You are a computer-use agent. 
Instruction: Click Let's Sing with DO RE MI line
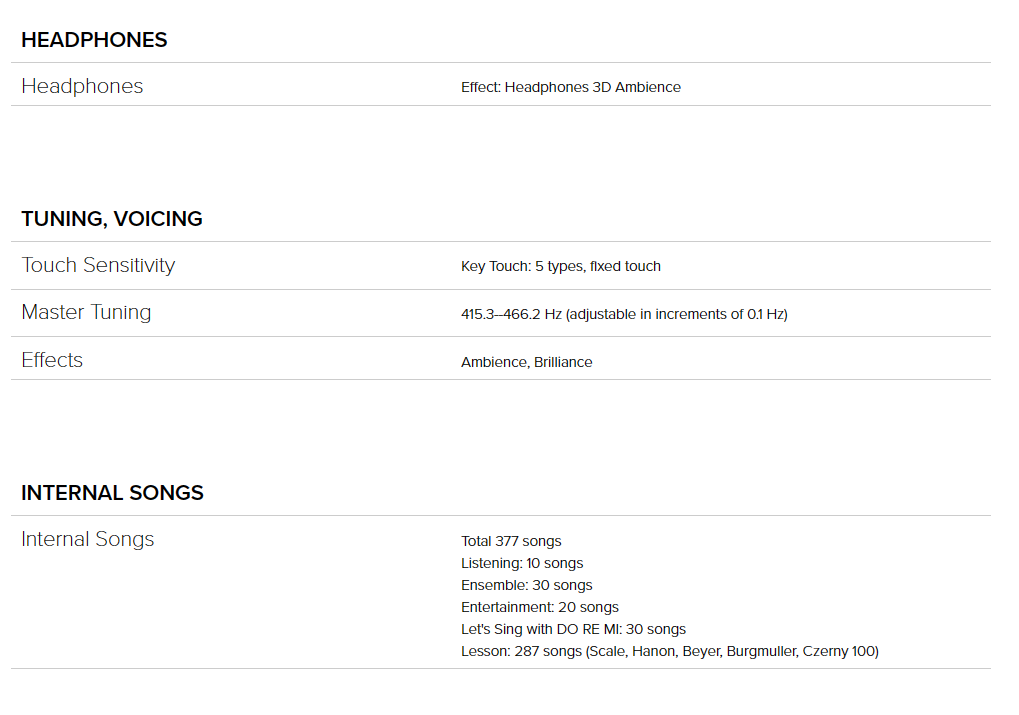[573, 629]
